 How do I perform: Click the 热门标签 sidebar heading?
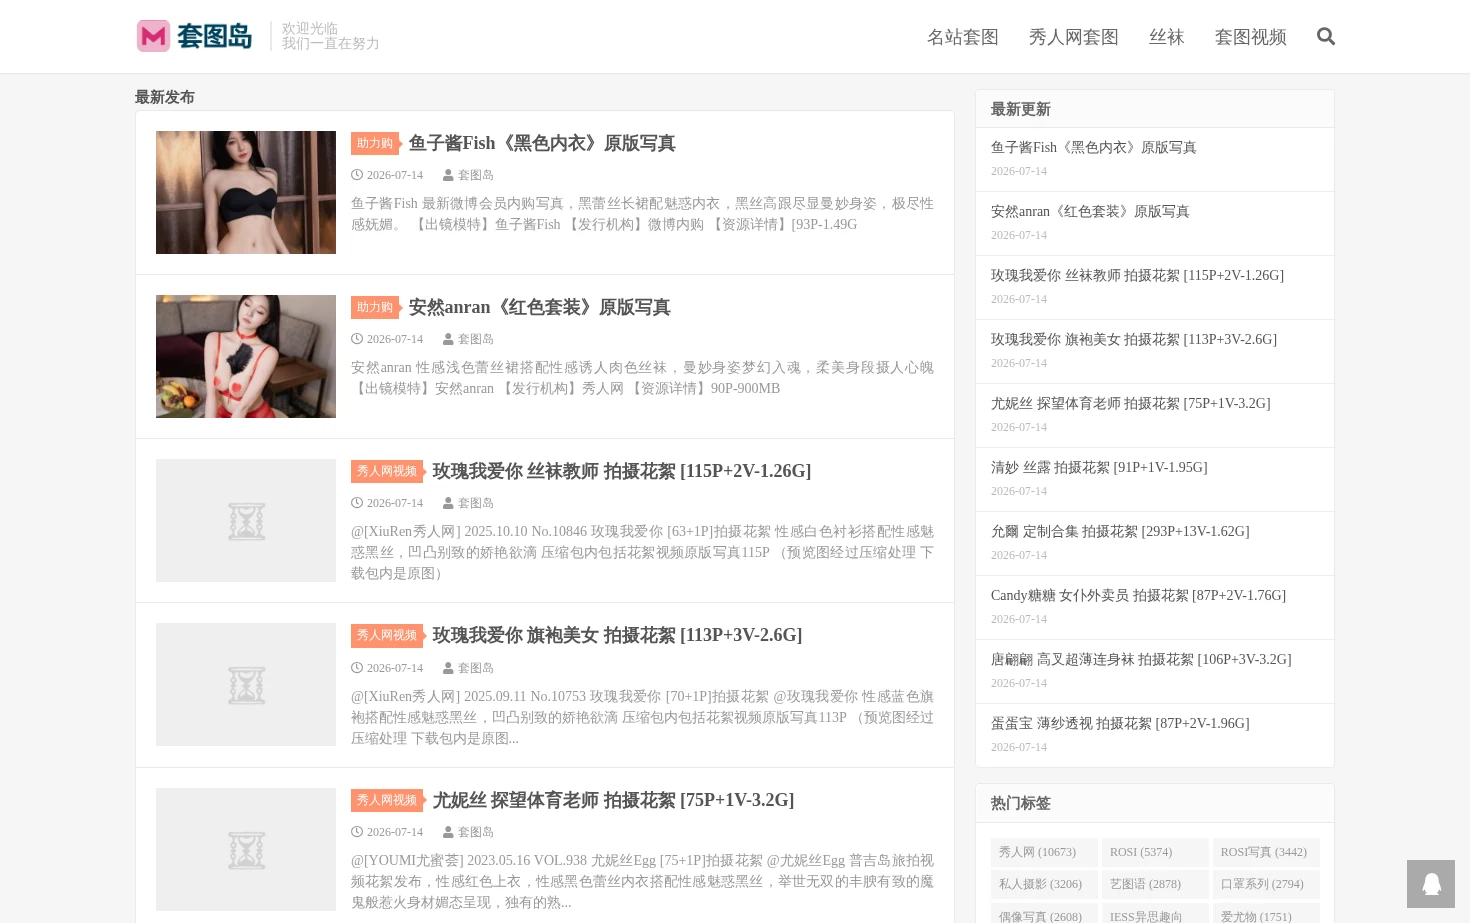(x=1020, y=803)
